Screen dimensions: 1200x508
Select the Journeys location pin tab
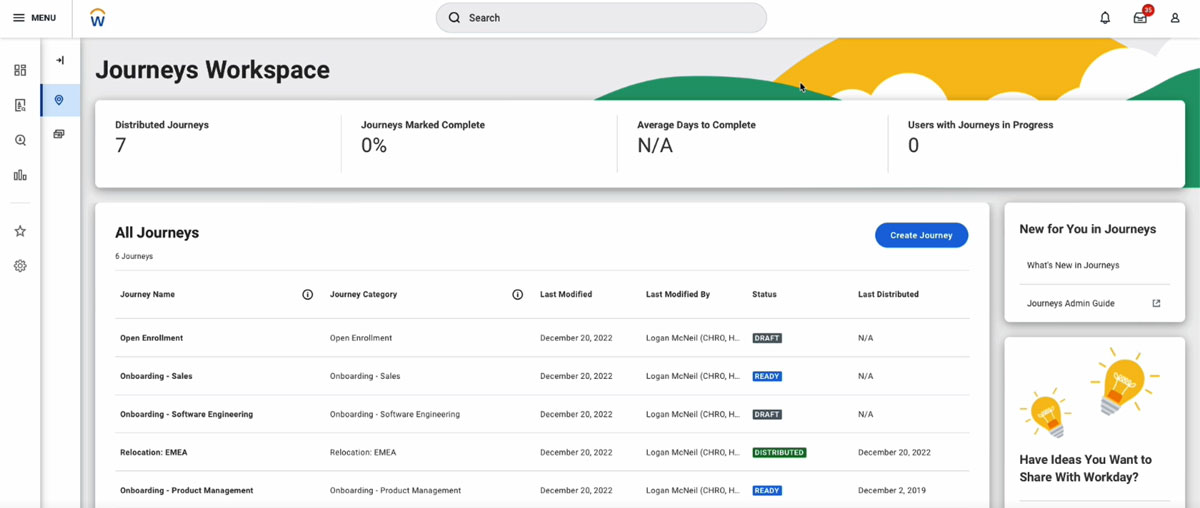pyautogui.click(x=60, y=100)
